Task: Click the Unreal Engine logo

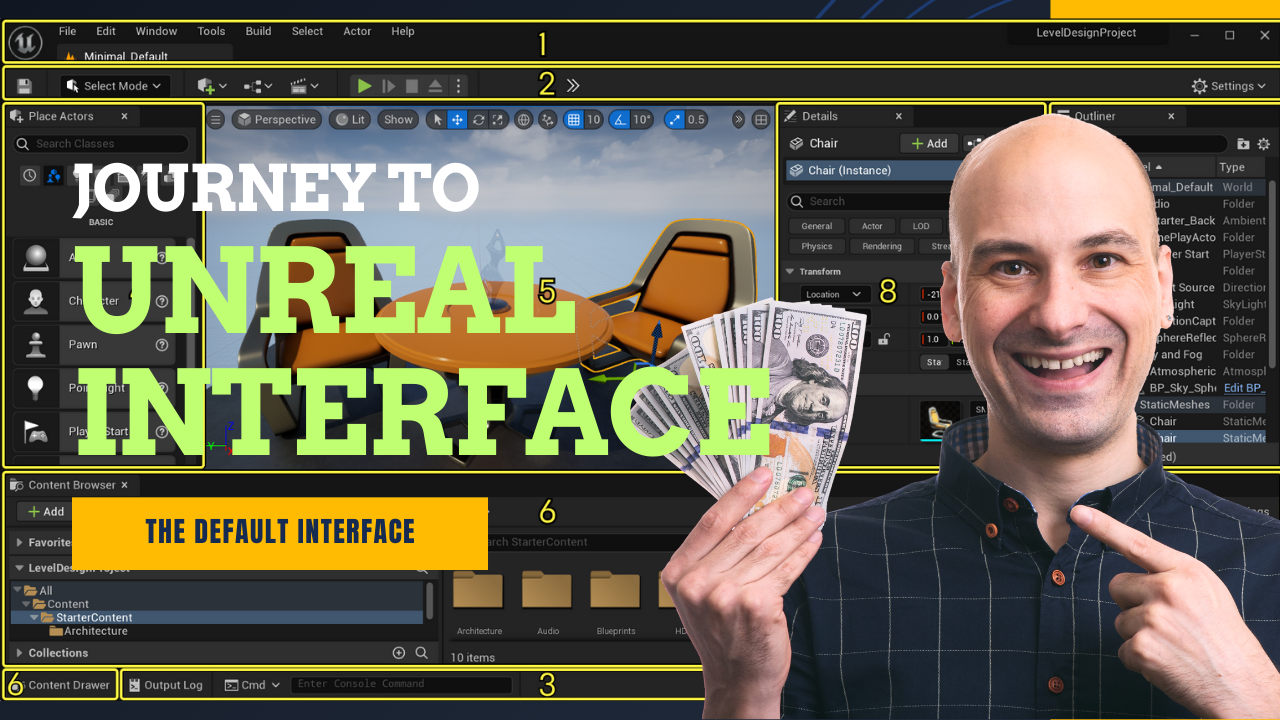Action: tap(25, 42)
